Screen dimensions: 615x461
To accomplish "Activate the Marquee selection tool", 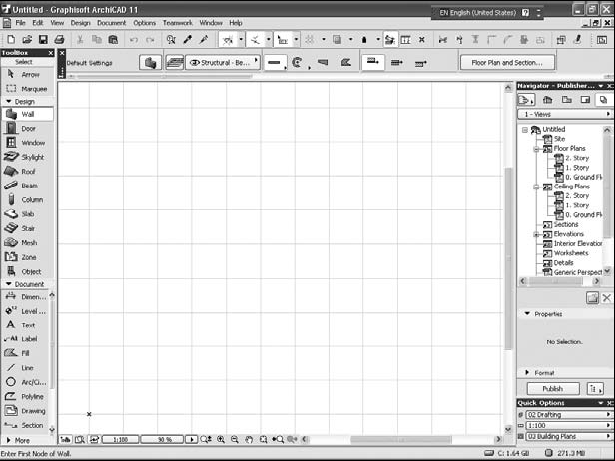I will coord(27,88).
